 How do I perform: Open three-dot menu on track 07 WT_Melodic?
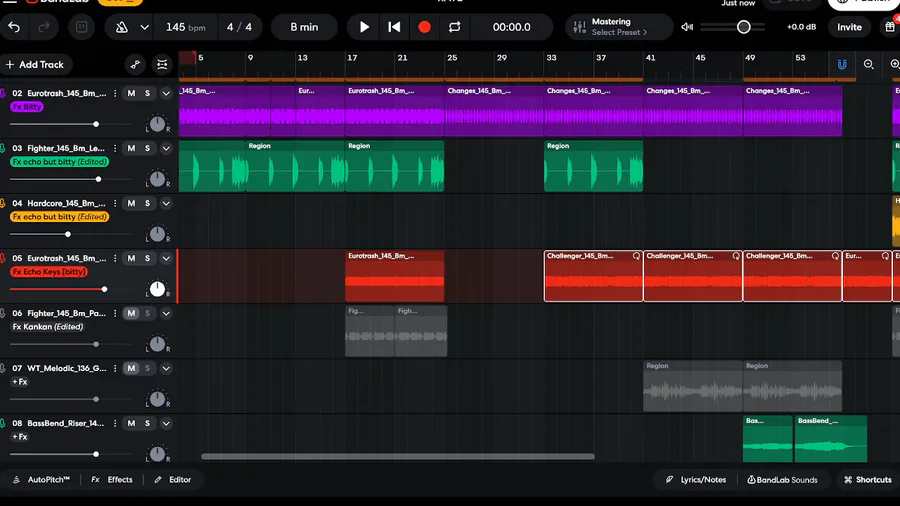[115, 368]
